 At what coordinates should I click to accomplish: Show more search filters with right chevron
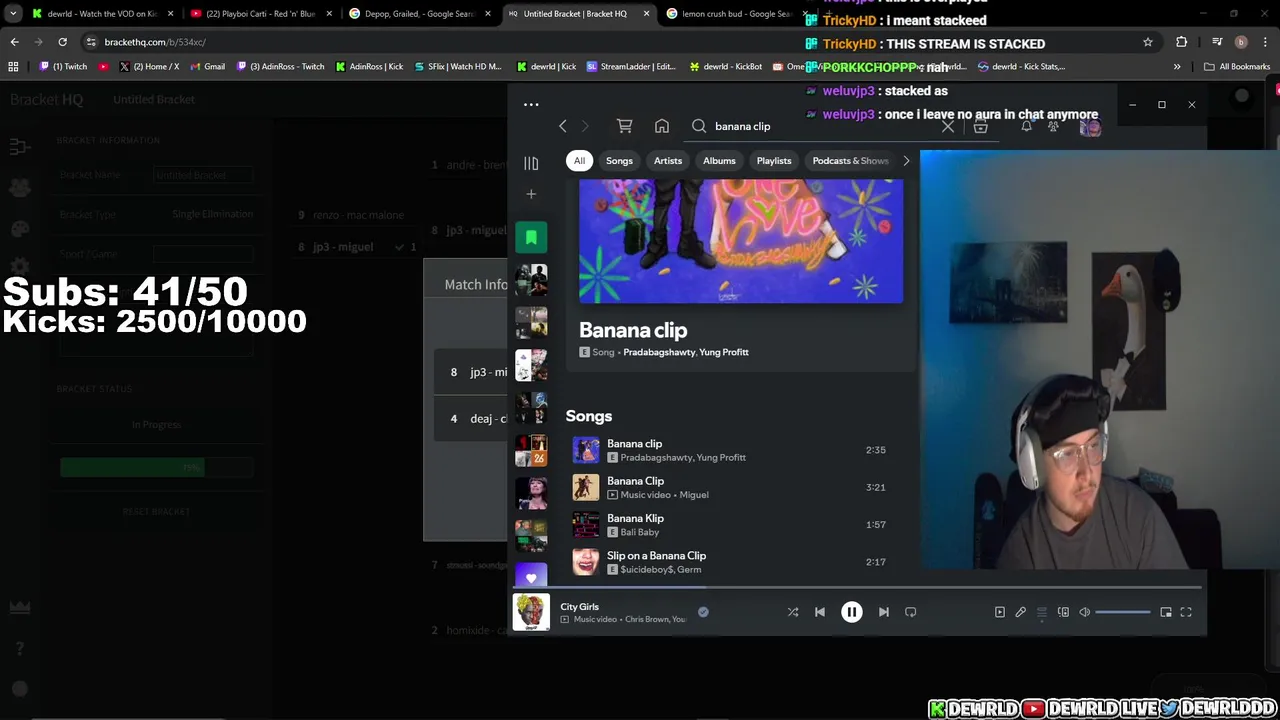point(906,161)
